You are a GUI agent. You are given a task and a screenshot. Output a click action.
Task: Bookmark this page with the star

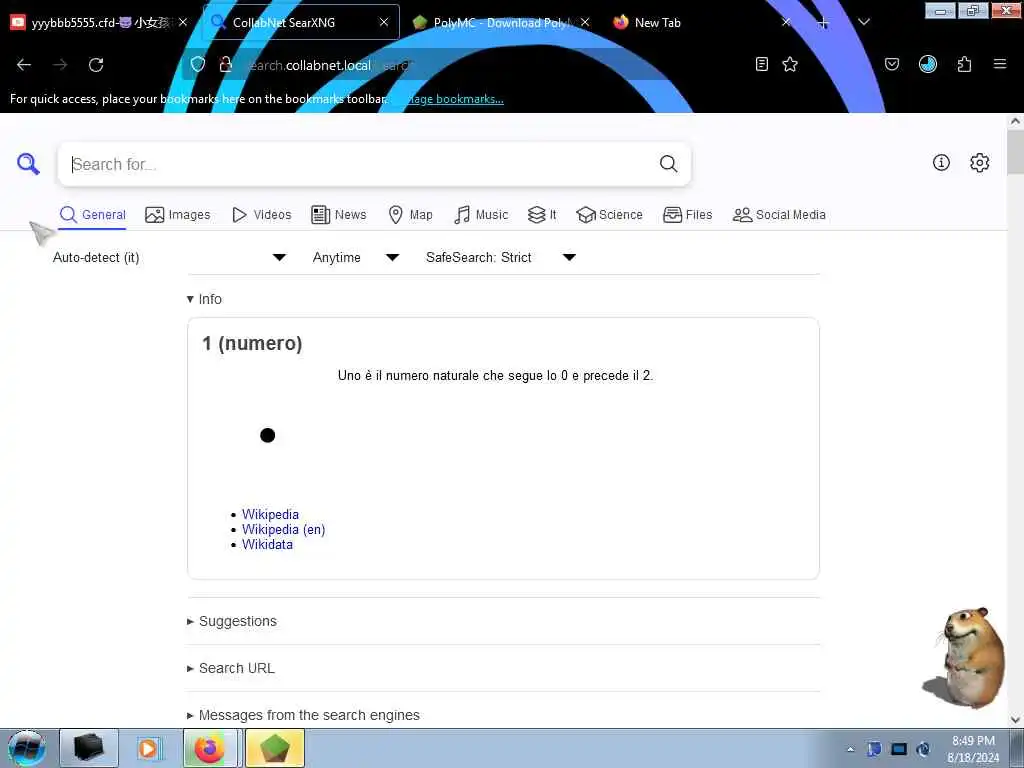coord(790,64)
